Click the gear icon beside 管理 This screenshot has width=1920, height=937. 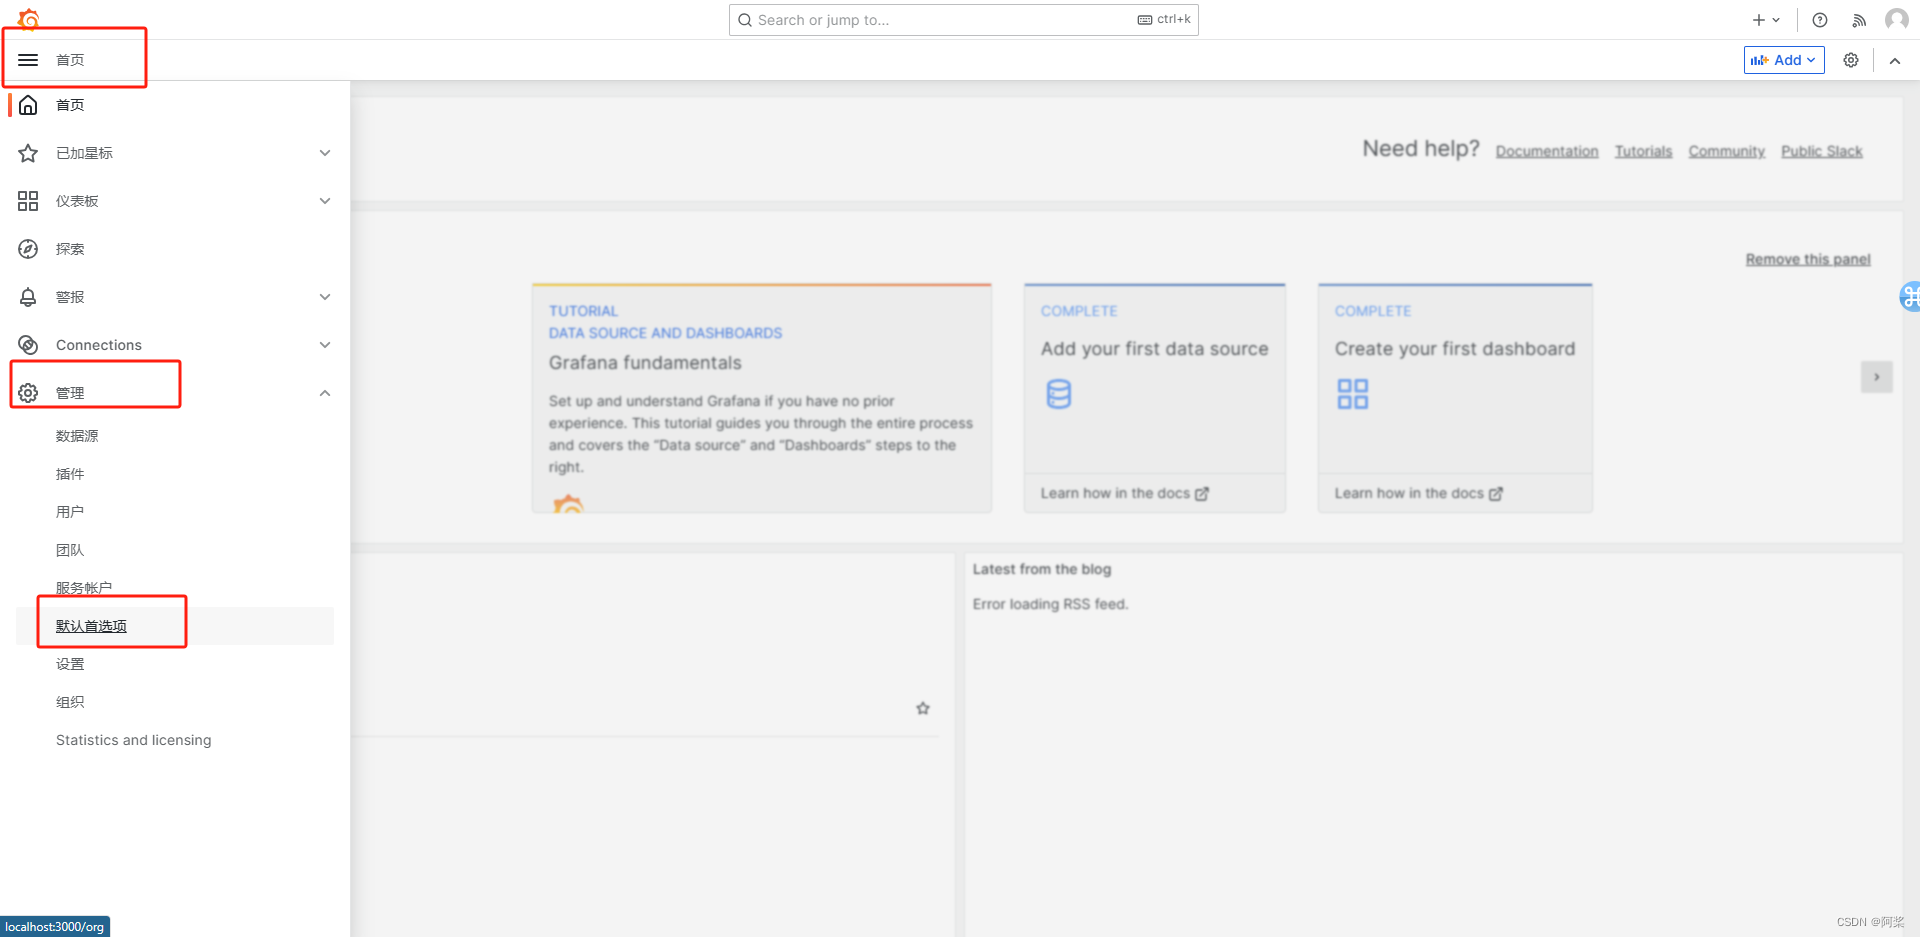[x=28, y=393]
